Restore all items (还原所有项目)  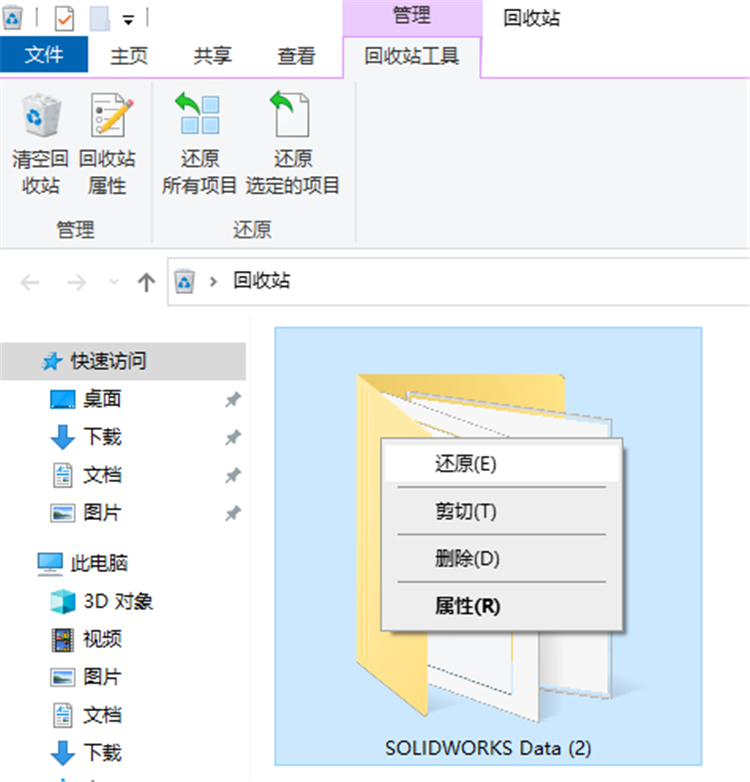[x=199, y=145]
